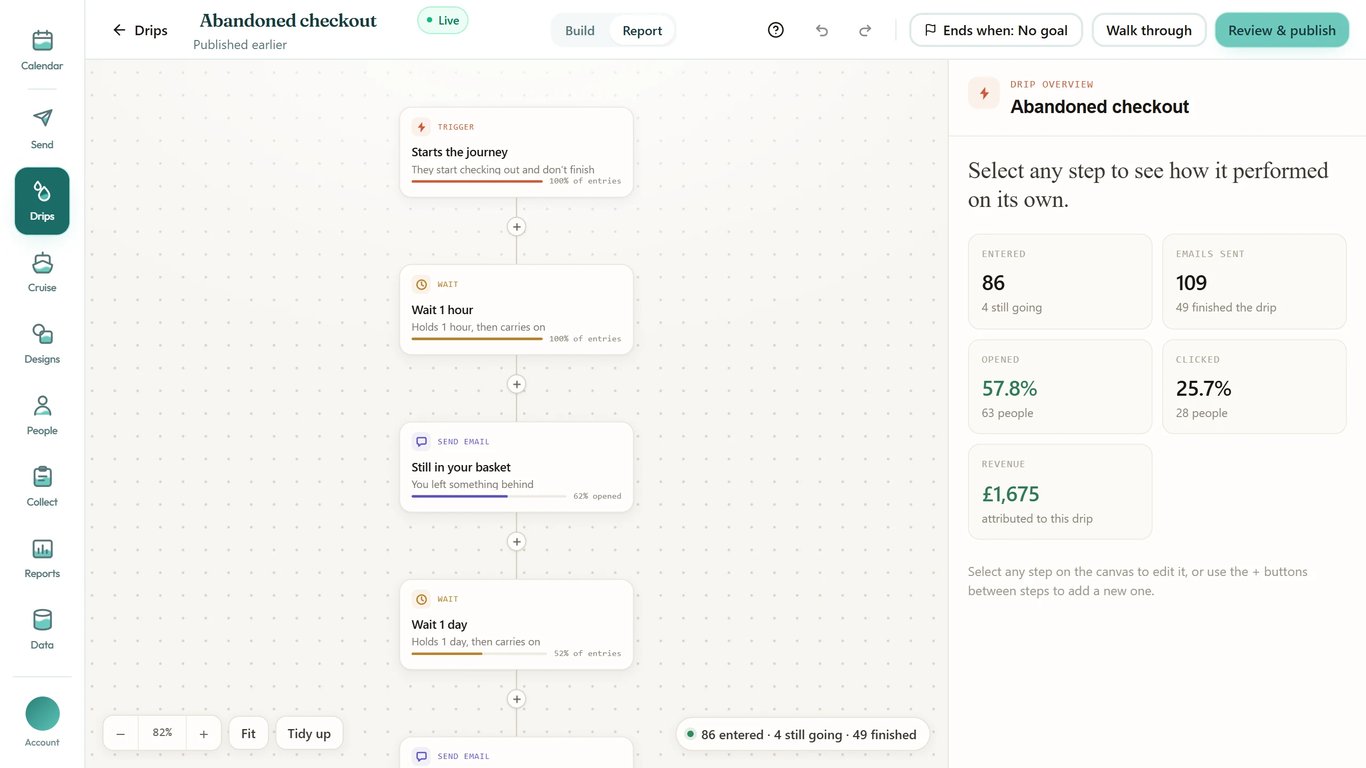Select the Starts the journey trigger card
This screenshot has width=1366, height=768.
point(516,152)
